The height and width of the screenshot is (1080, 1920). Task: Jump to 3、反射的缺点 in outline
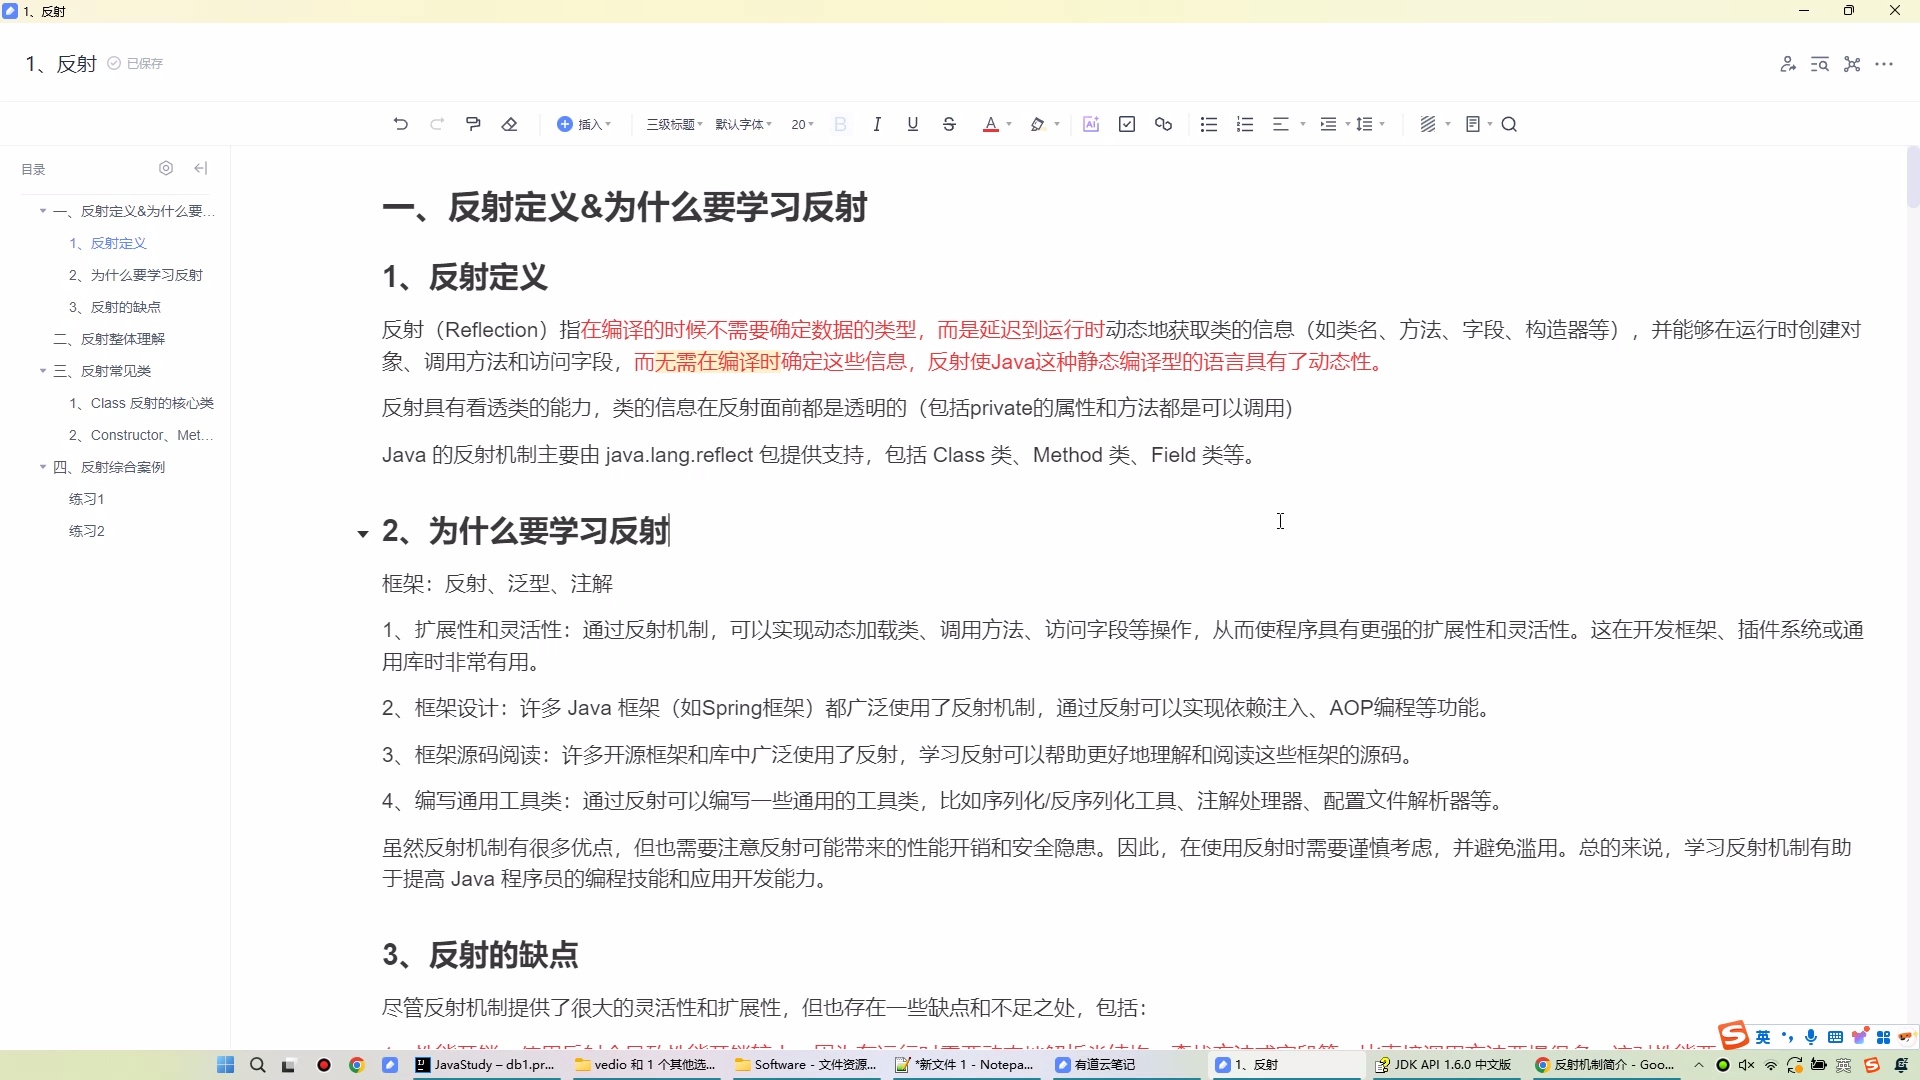[115, 307]
